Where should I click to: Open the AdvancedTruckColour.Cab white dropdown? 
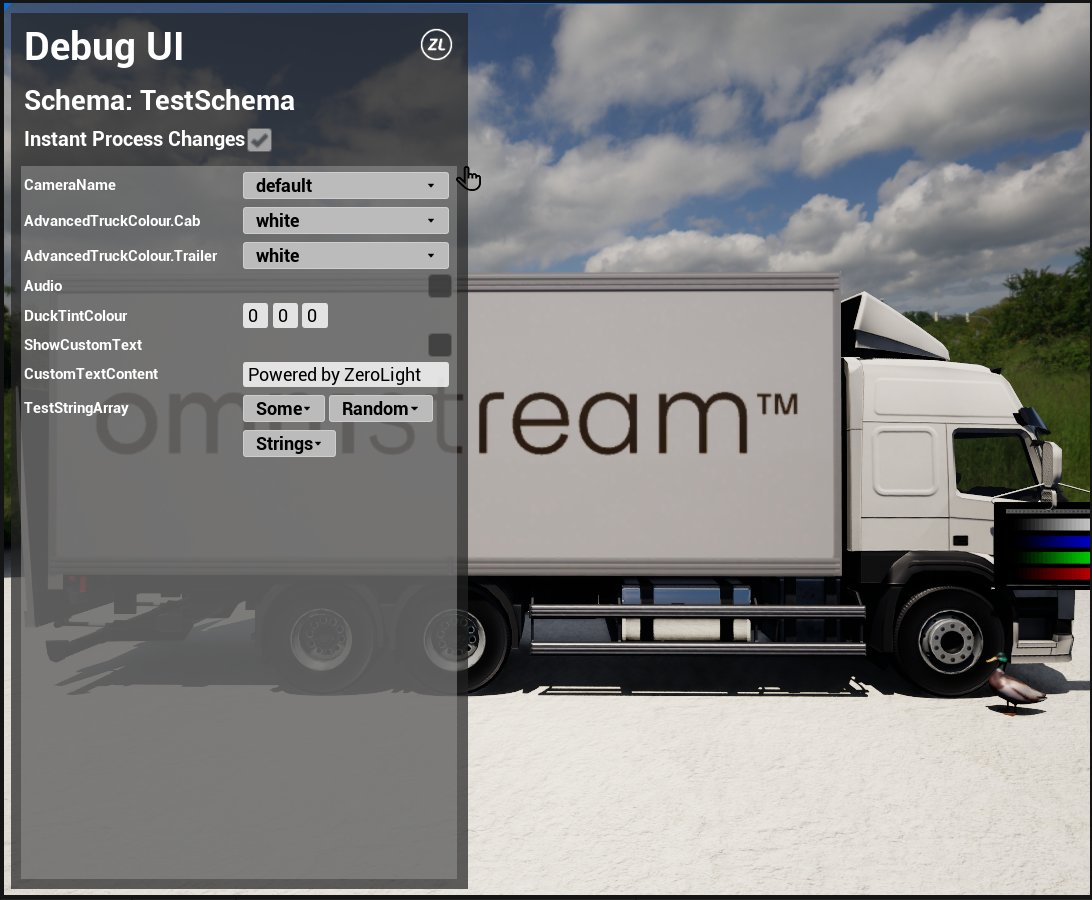point(345,220)
